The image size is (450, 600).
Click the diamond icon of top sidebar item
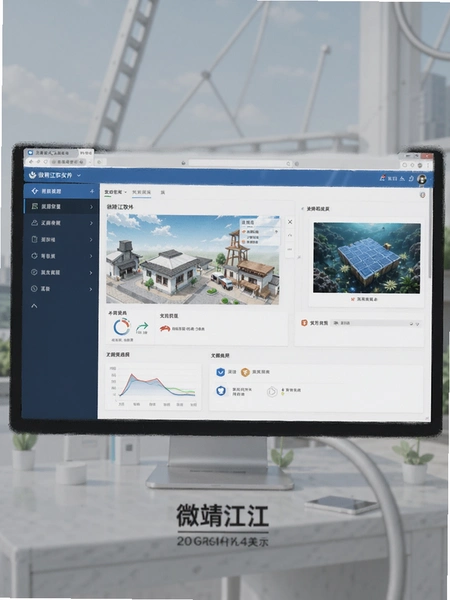tap(35, 191)
